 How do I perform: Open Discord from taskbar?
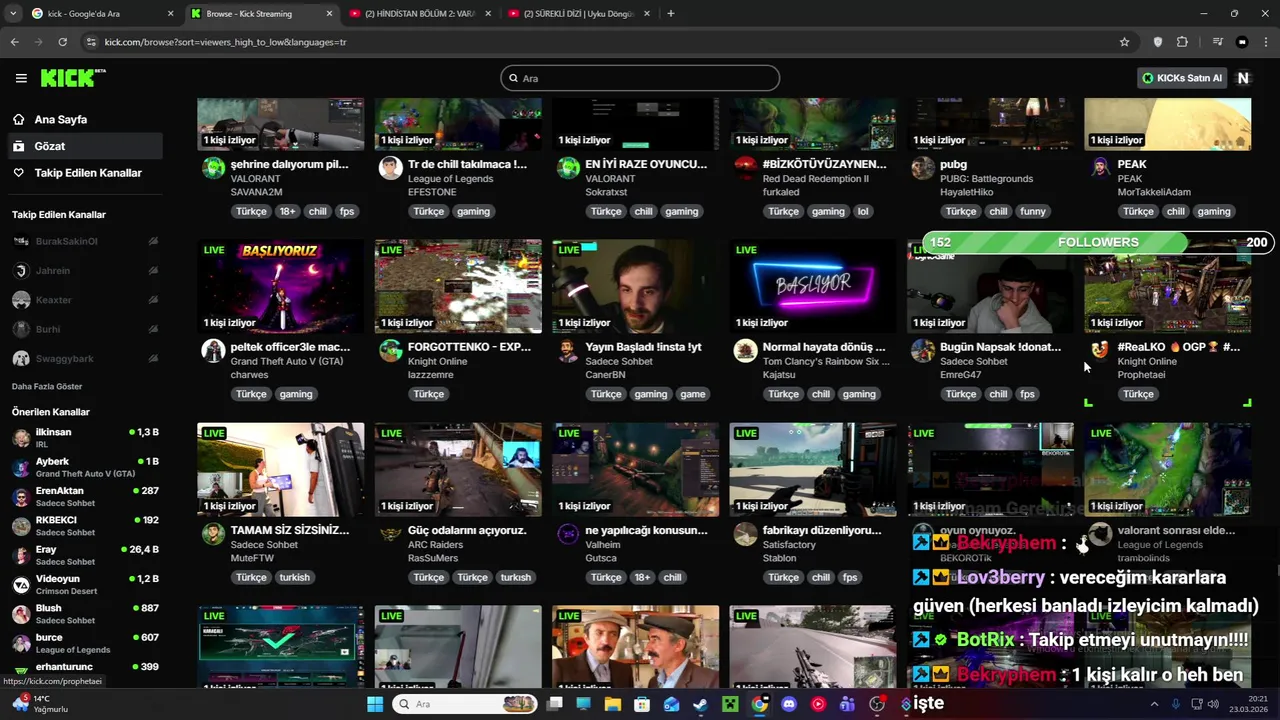click(x=789, y=704)
